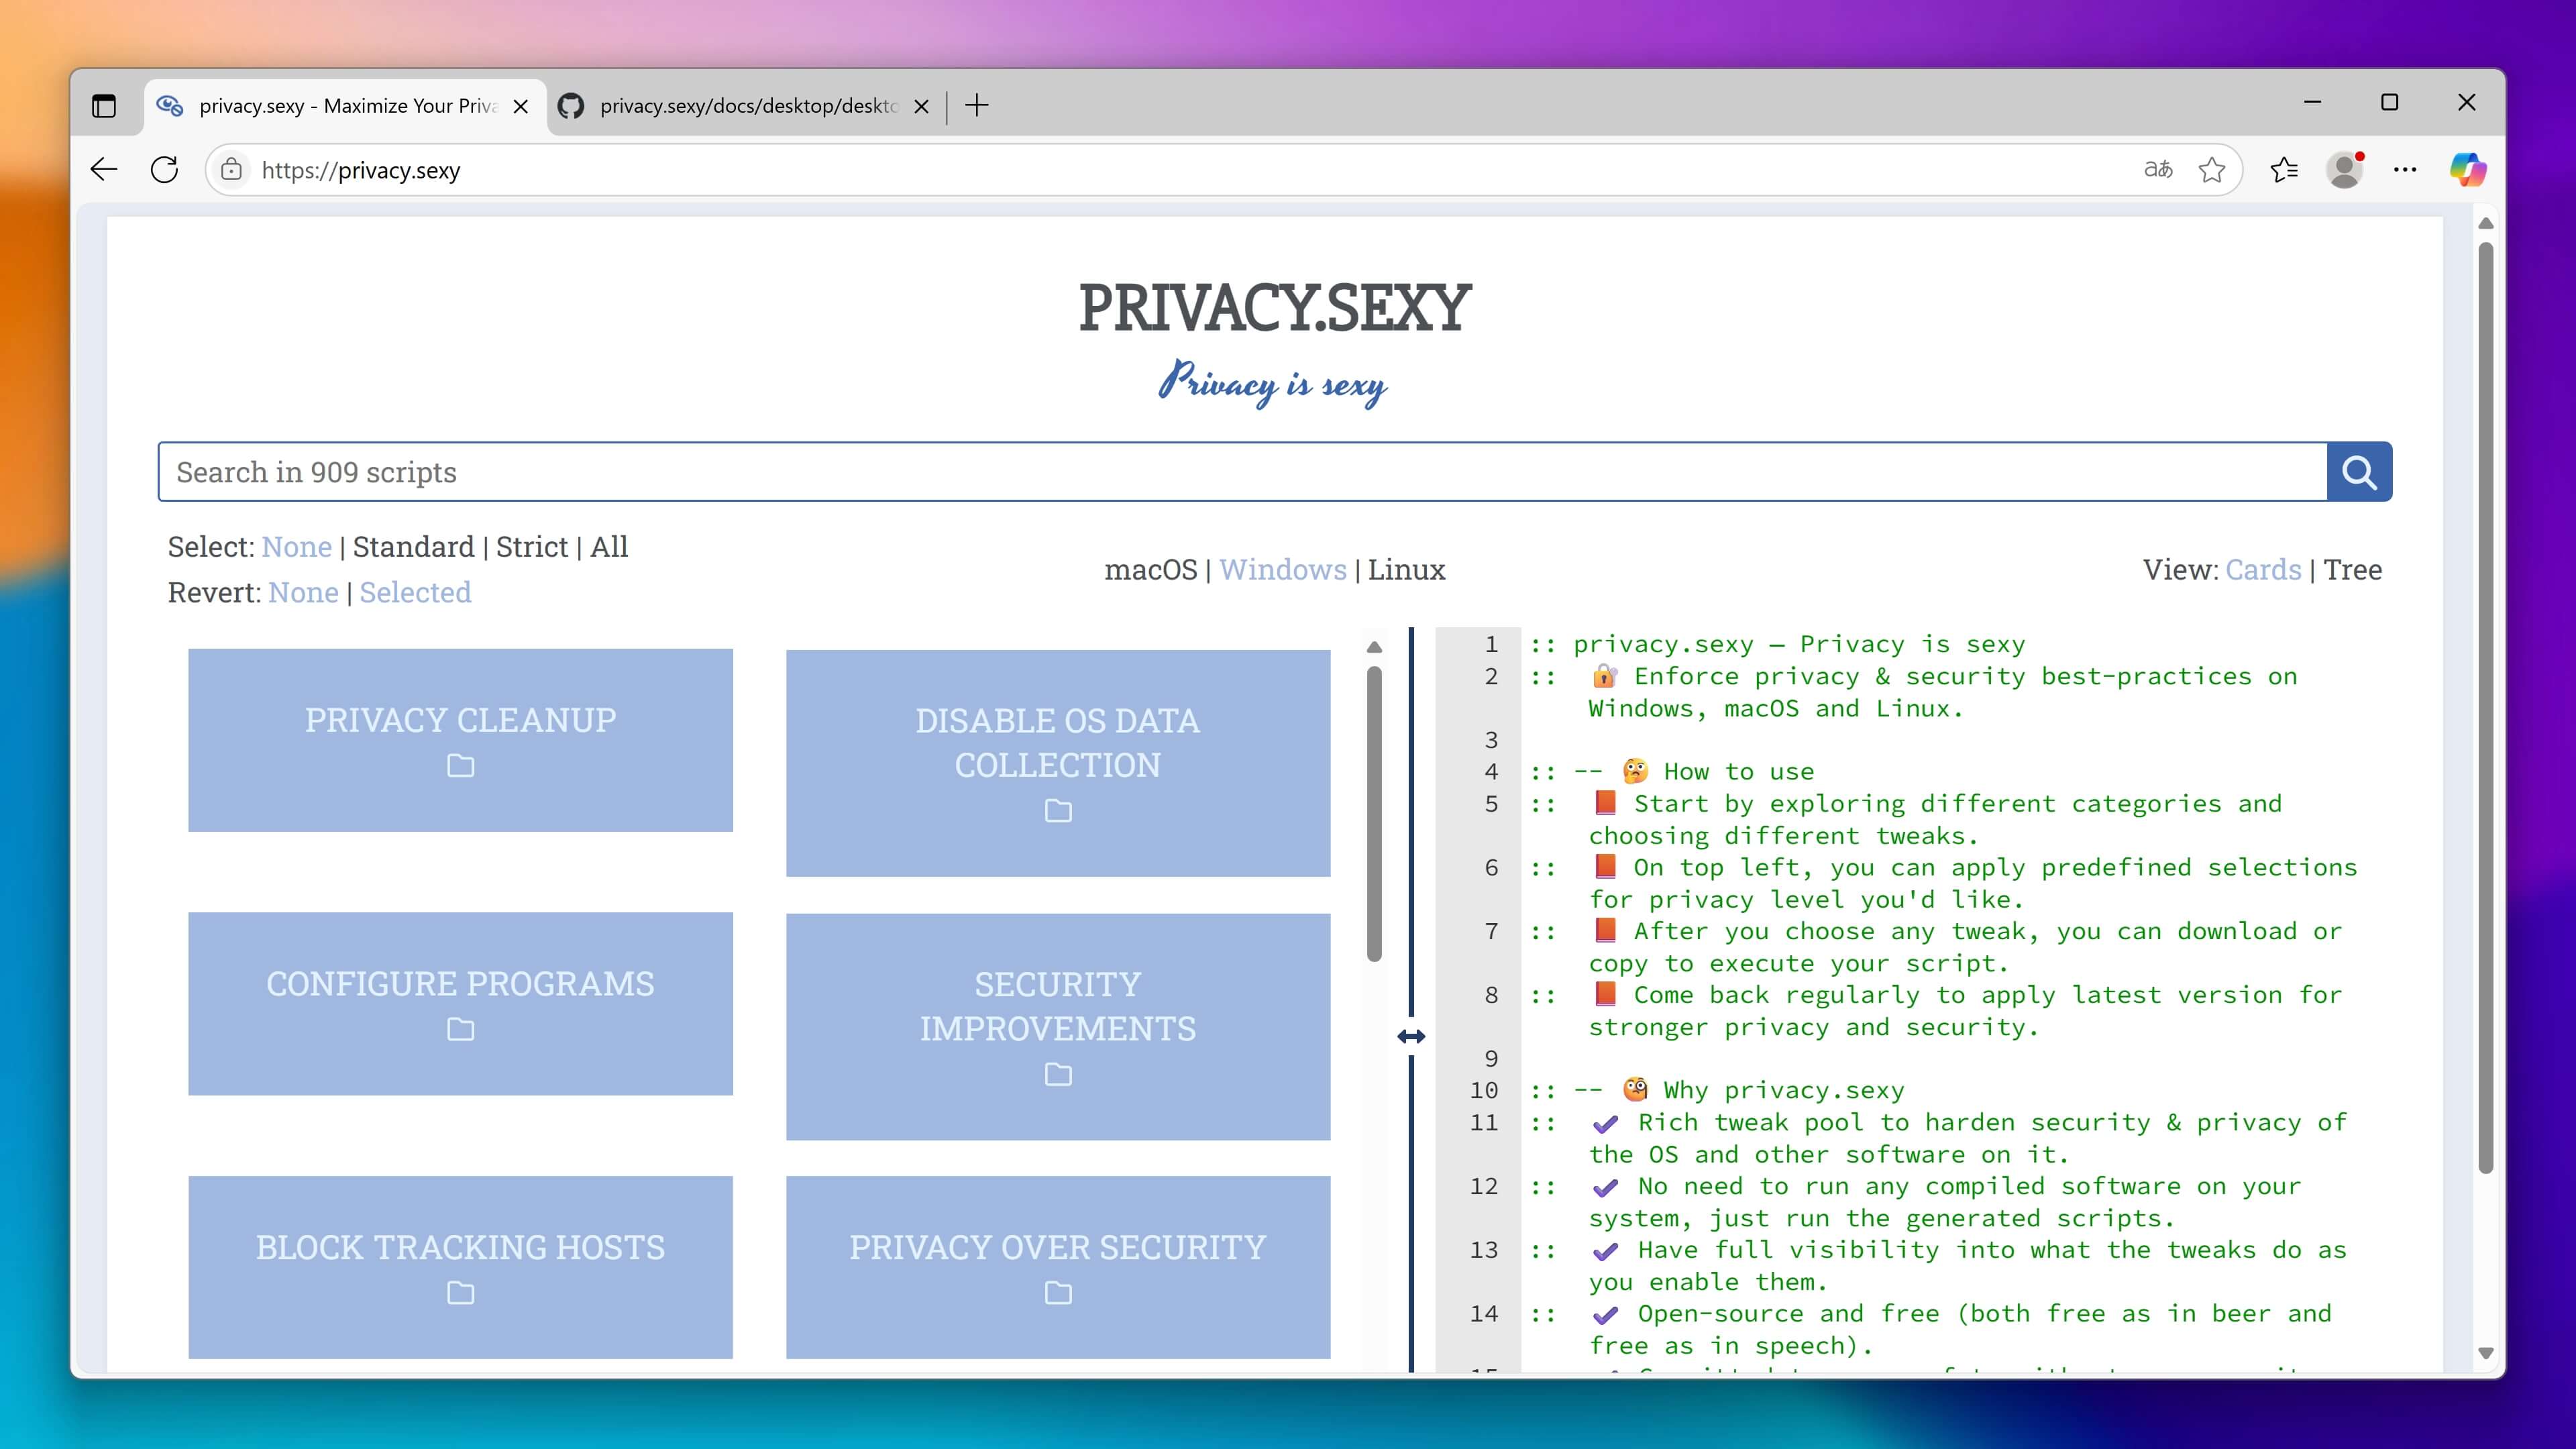Click the page vertical scrollbar thumb
Screen dimensions: 2576x1449
point(2486,707)
